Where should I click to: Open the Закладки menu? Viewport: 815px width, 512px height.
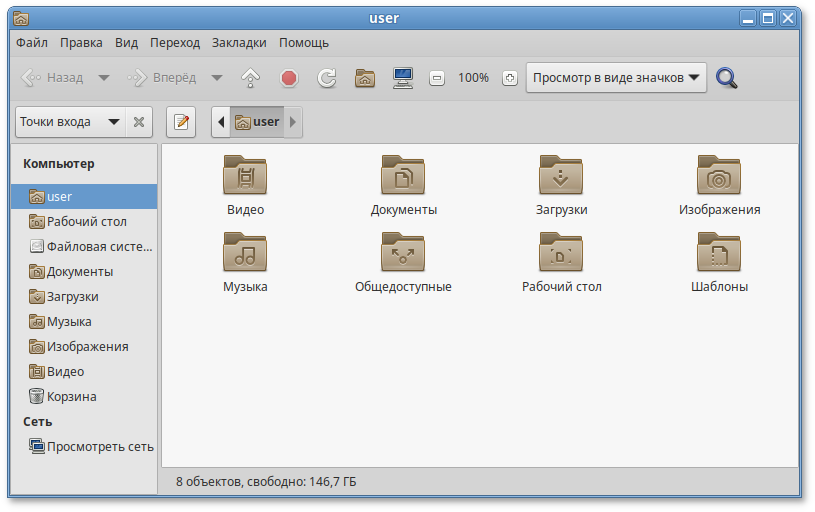pyautogui.click(x=239, y=43)
